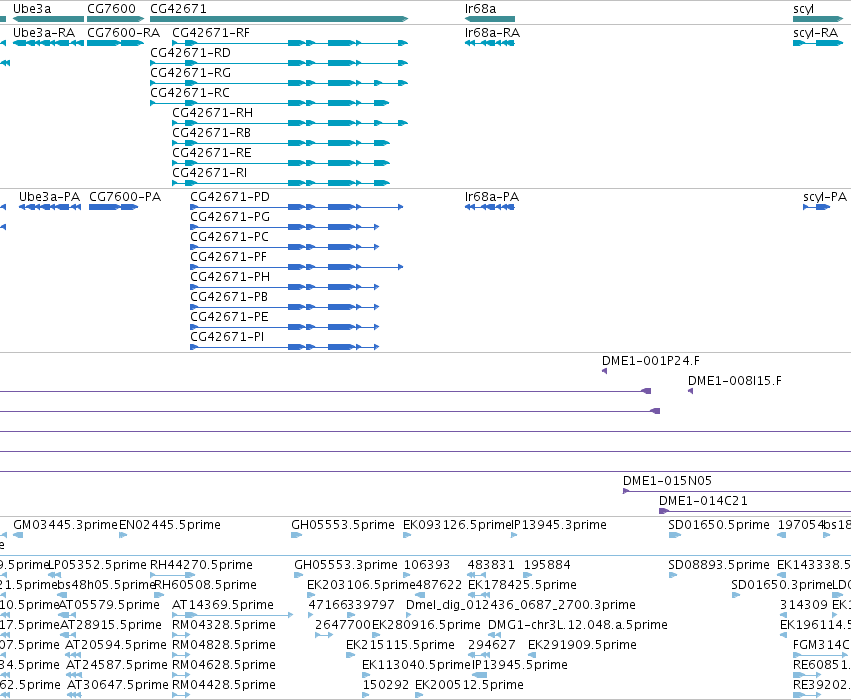Select transcript CG42671-RC
This screenshot has width=851, height=700.
pyautogui.click(x=190, y=93)
